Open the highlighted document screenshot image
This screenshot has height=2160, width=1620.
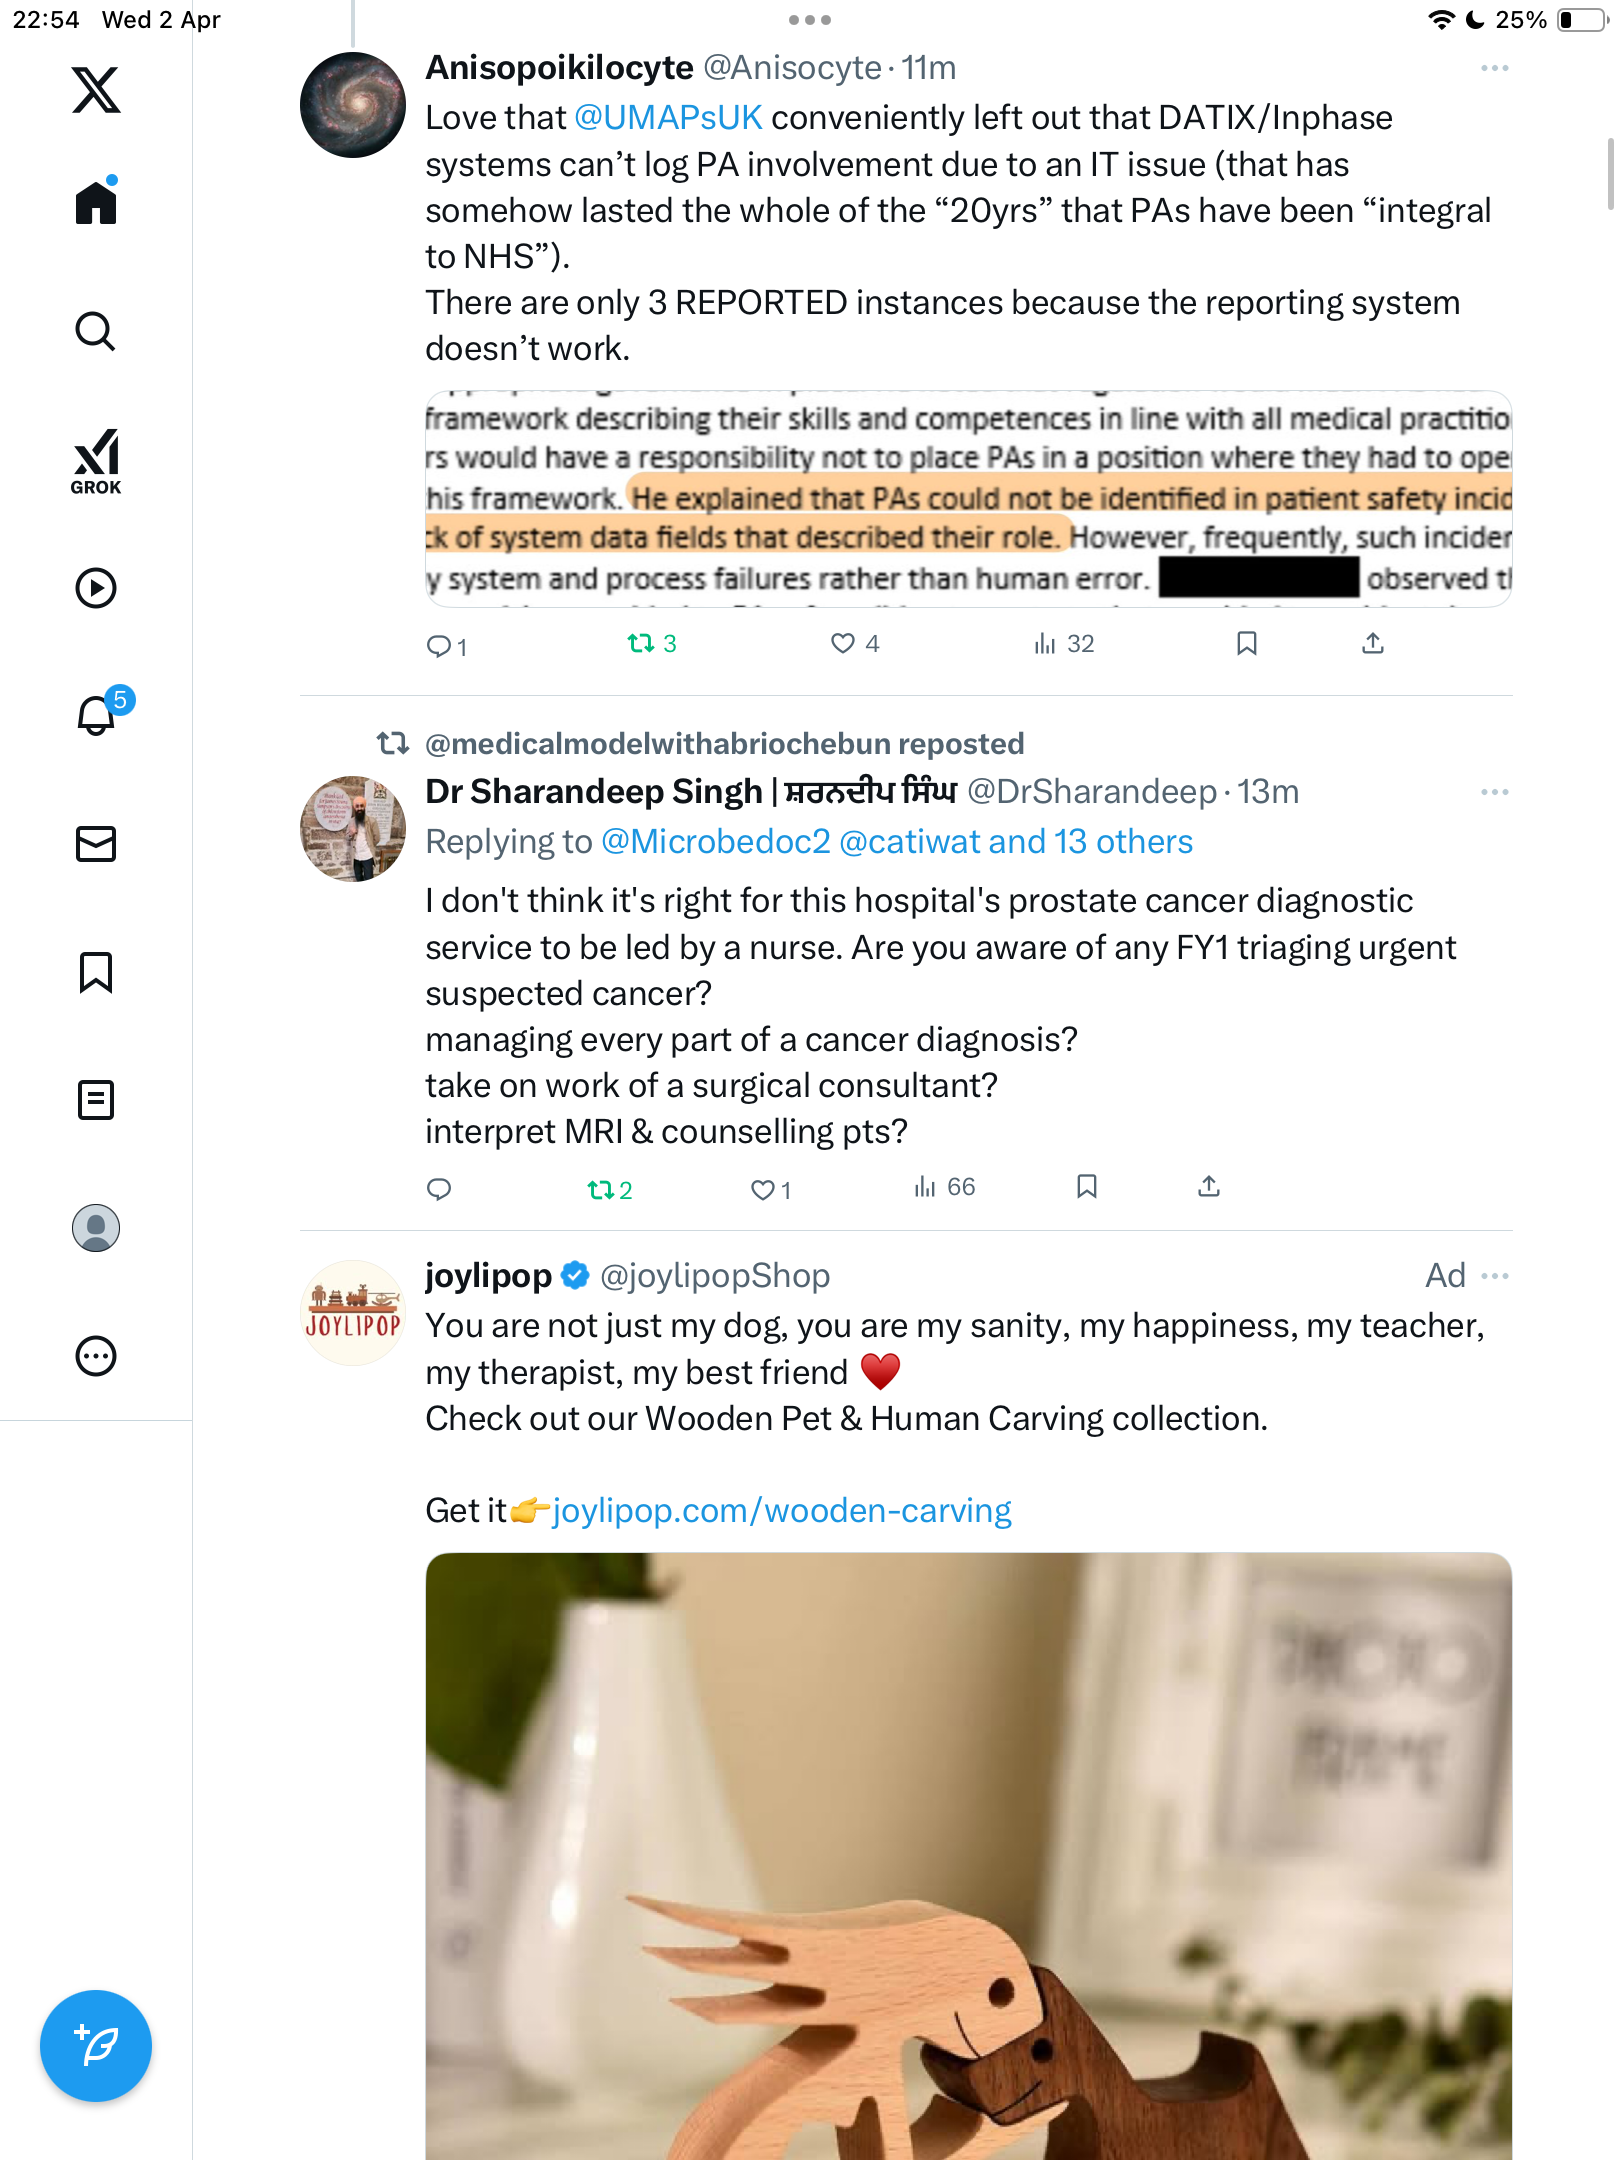tap(968, 499)
